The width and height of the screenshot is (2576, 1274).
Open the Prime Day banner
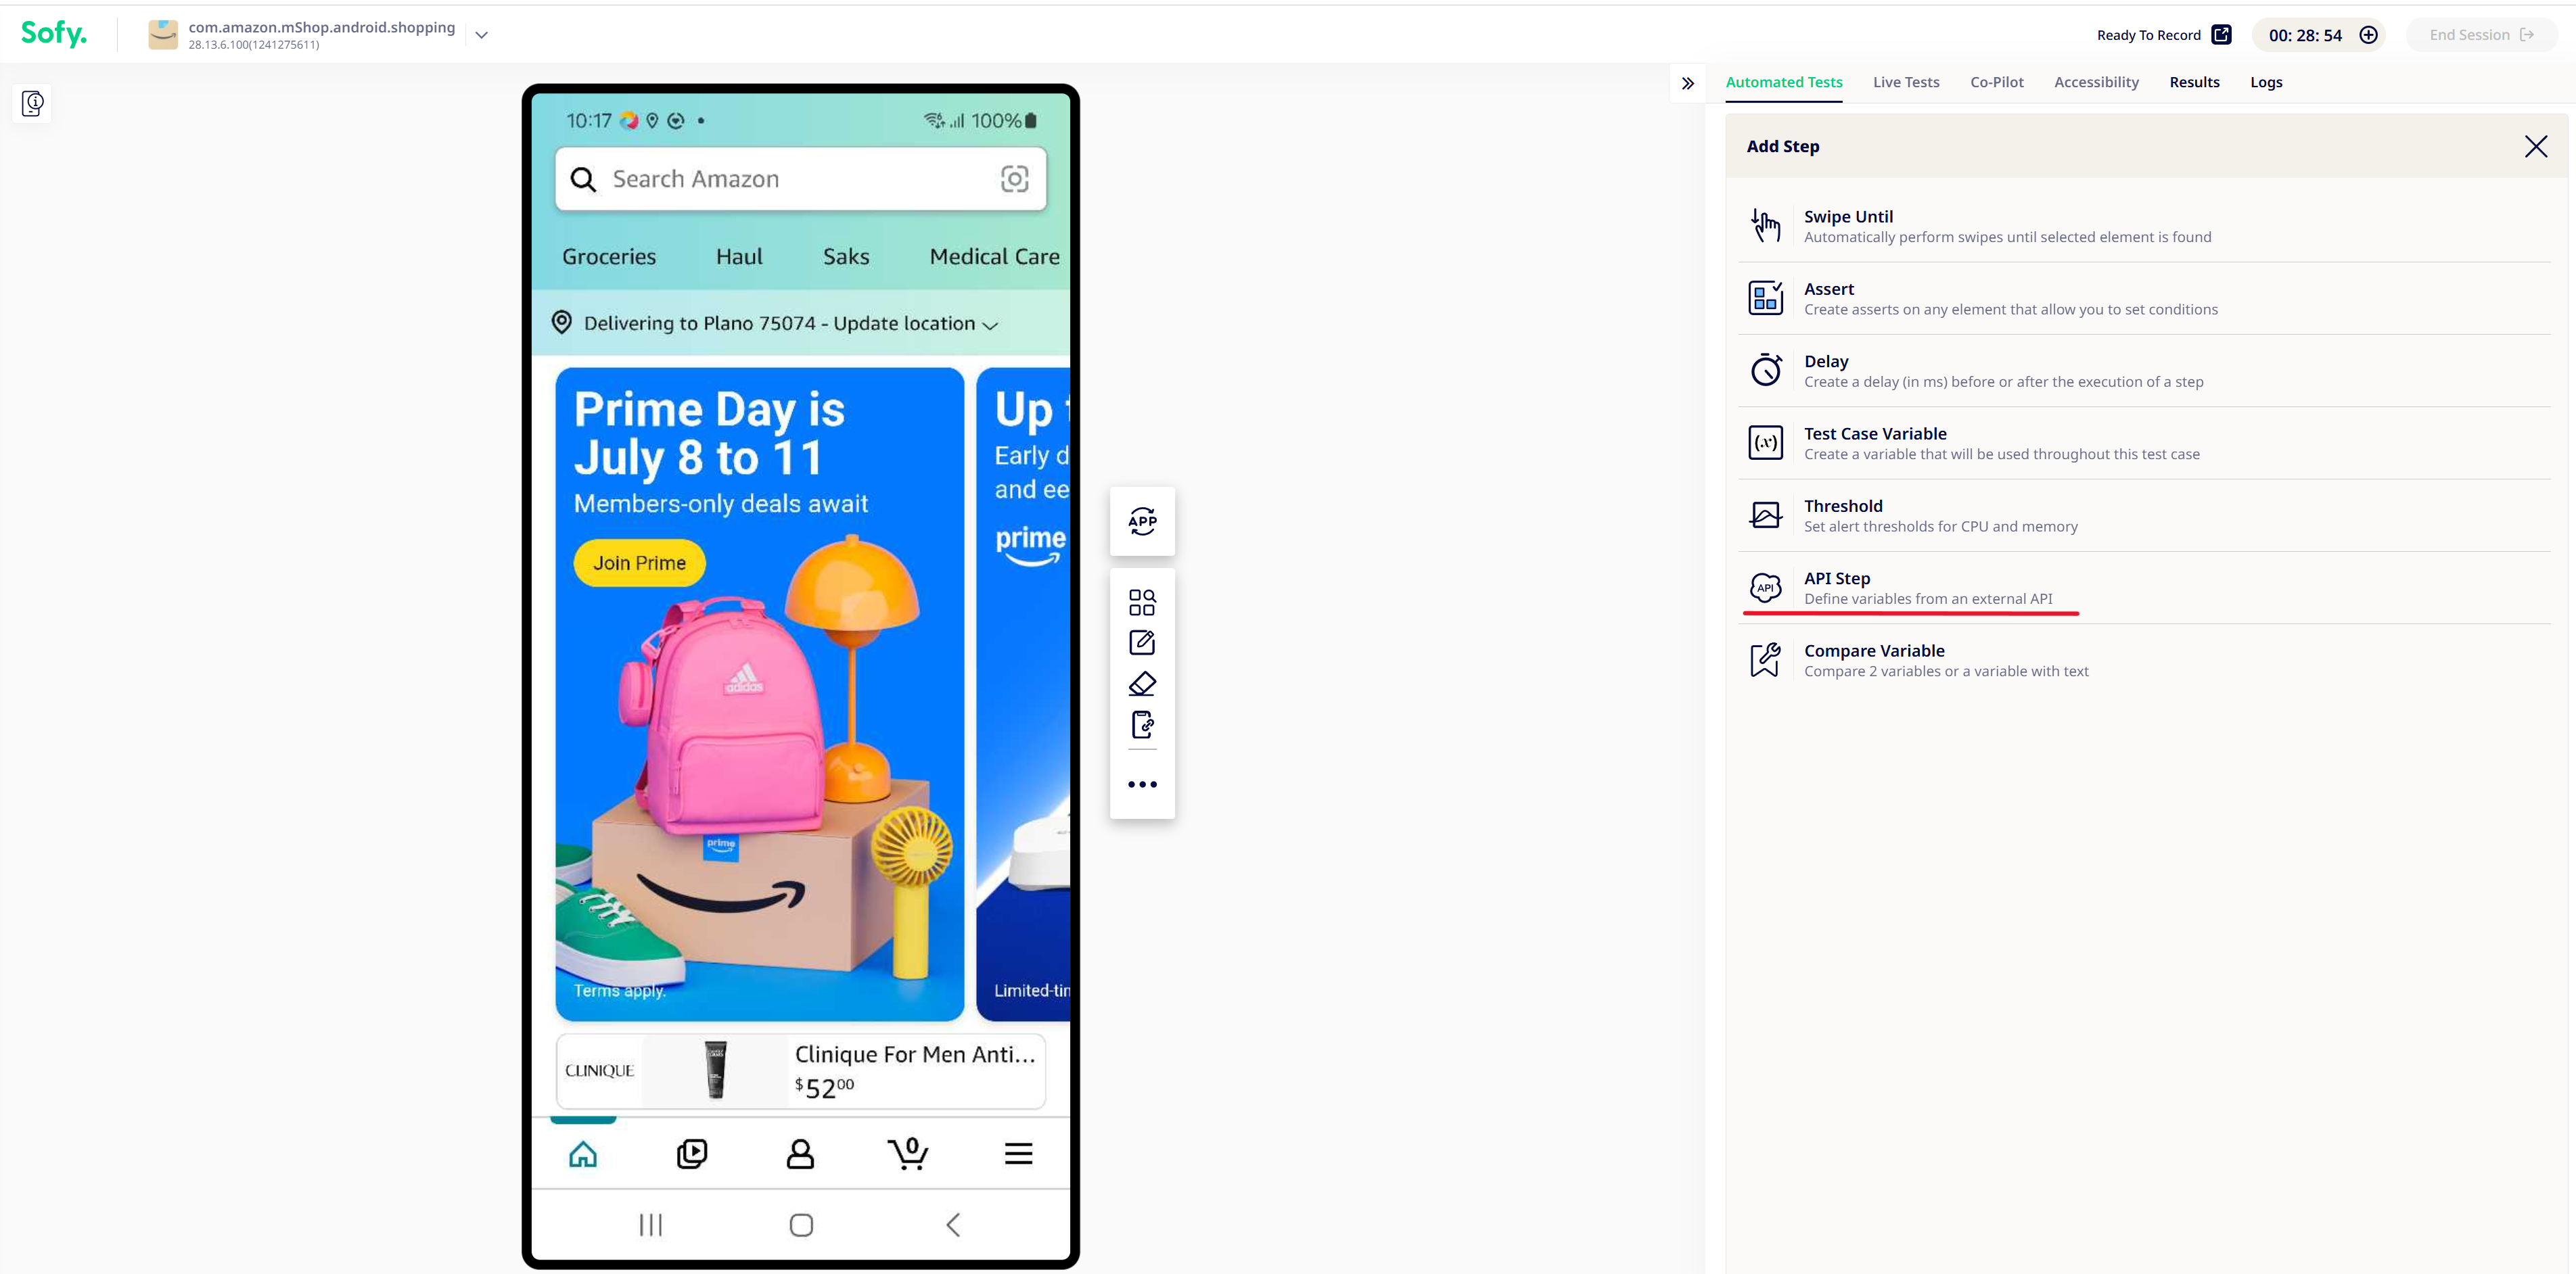759,694
